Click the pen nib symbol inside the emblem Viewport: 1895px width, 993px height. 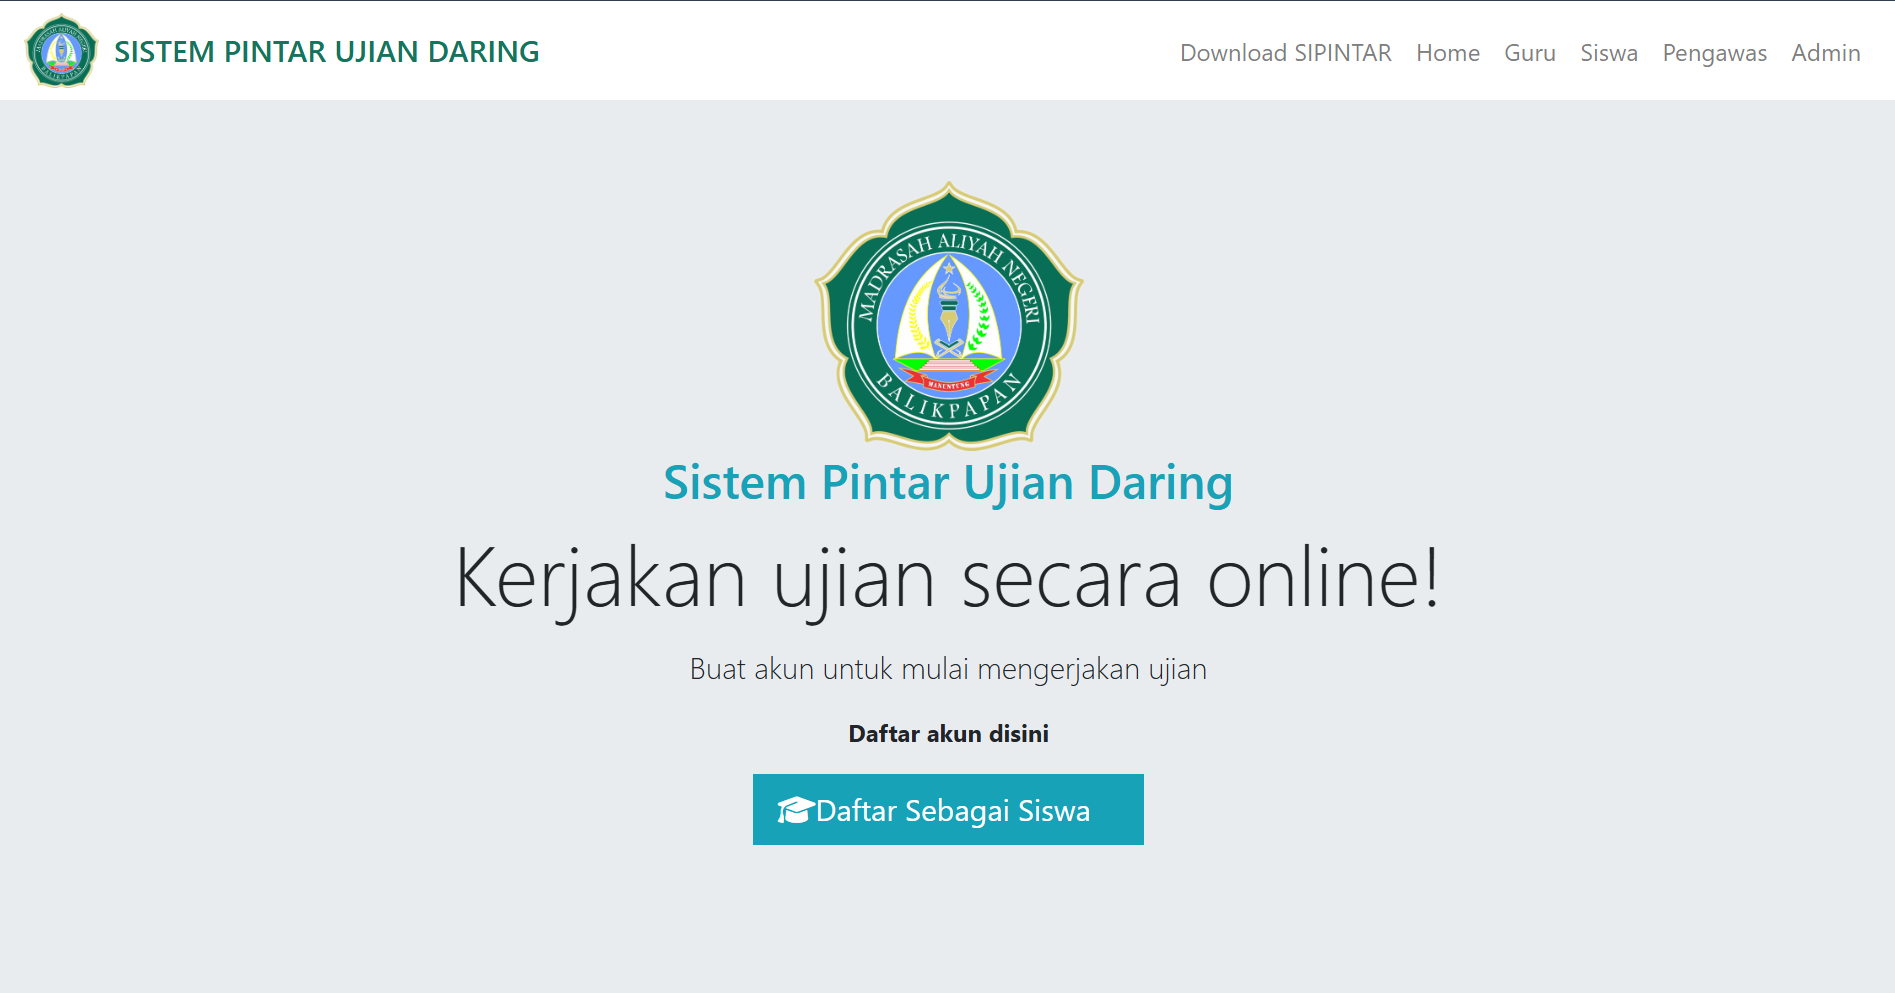click(948, 318)
